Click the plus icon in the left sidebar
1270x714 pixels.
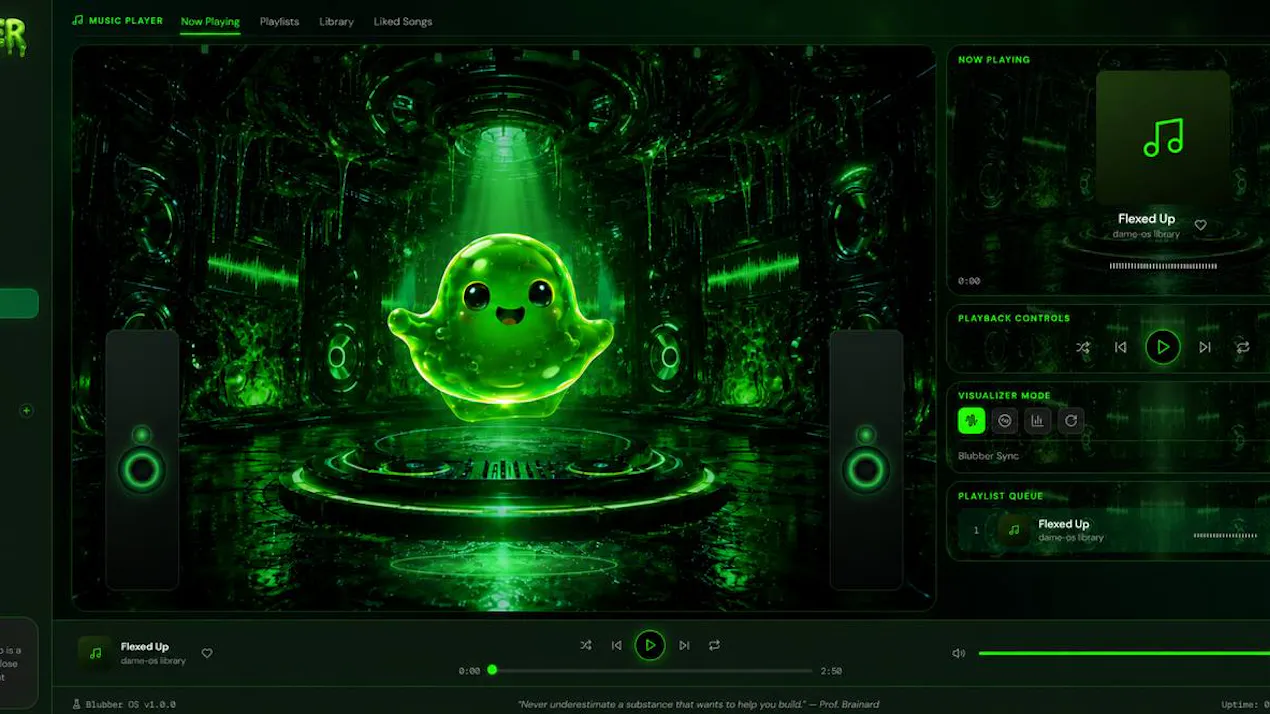click(27, 410)
